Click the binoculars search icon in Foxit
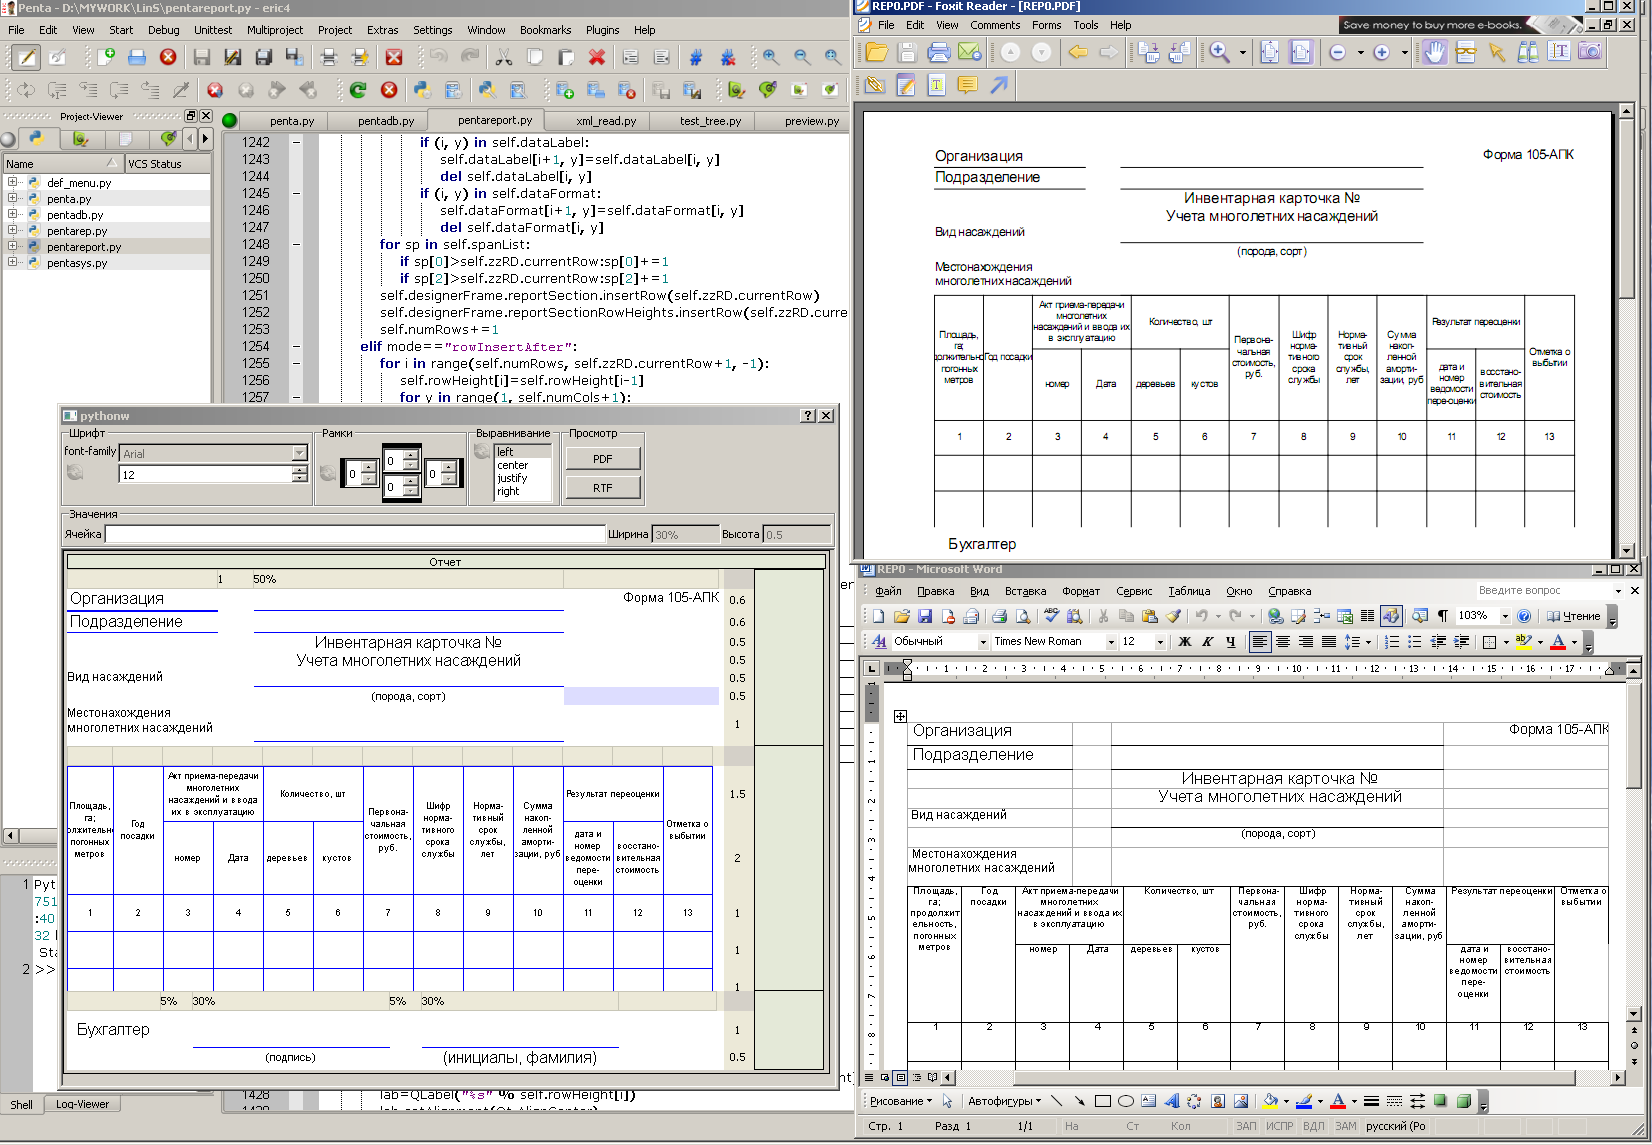1652x1145 pixels. (x=1528, y=52)
